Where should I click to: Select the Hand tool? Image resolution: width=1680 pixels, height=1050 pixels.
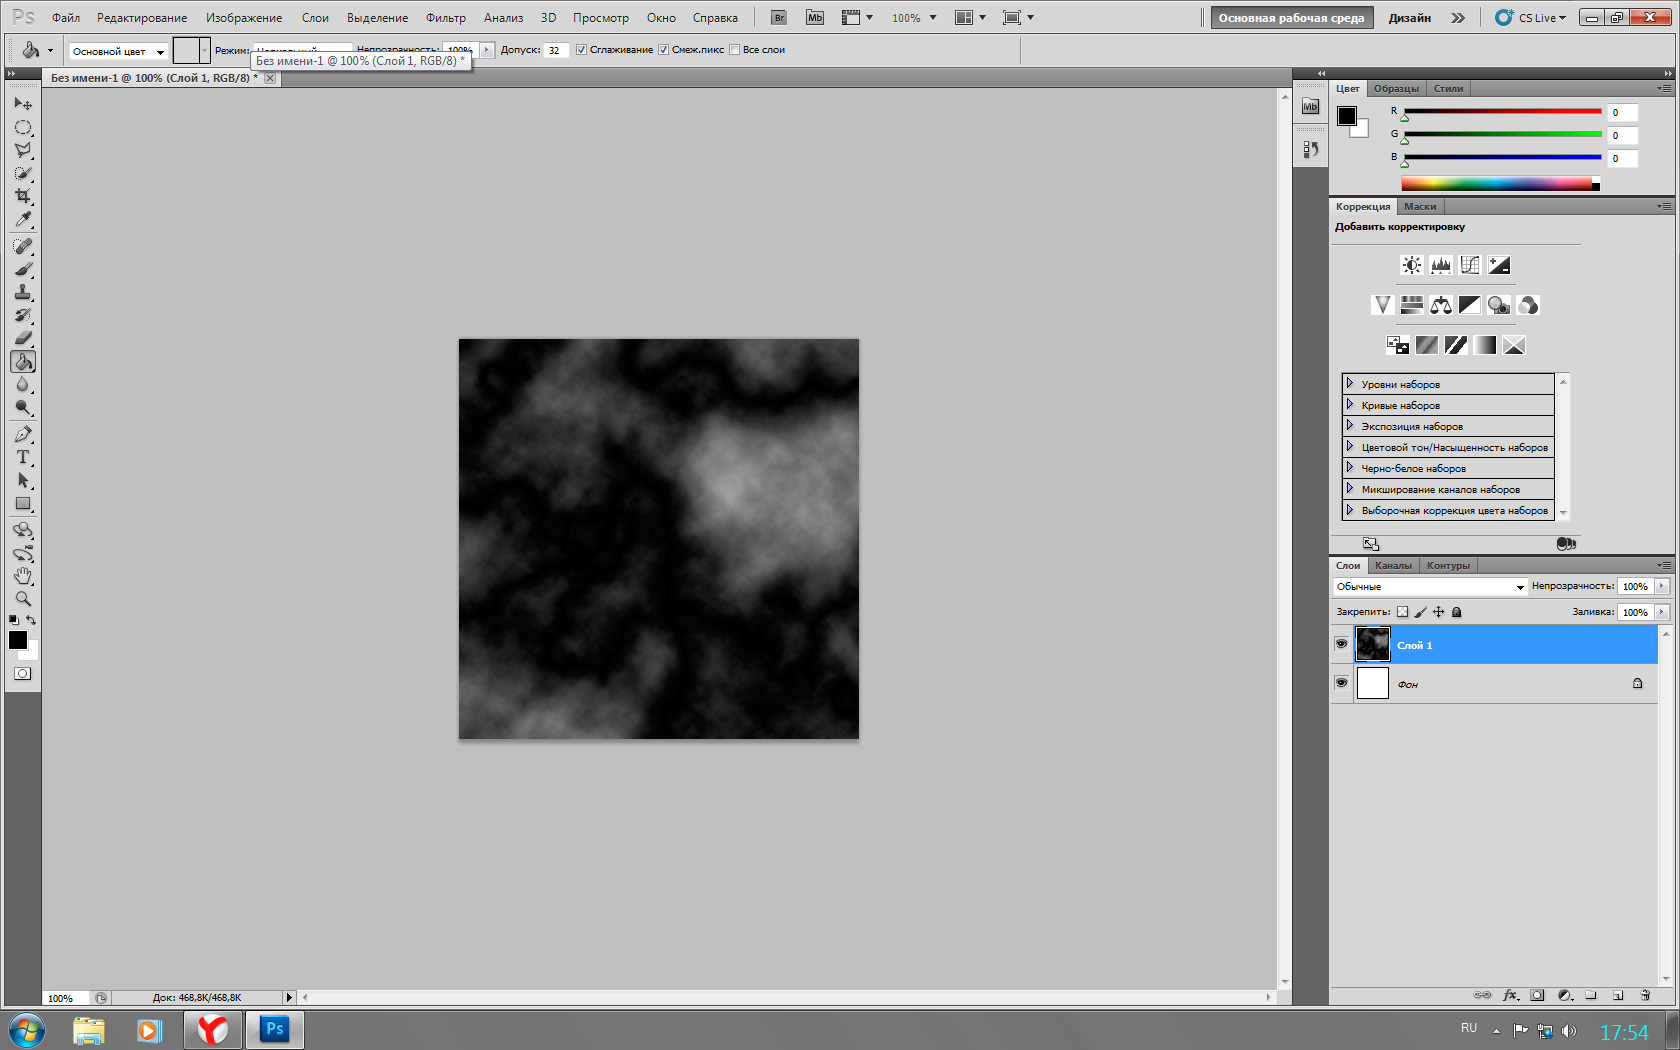click(x=23, y=576)
